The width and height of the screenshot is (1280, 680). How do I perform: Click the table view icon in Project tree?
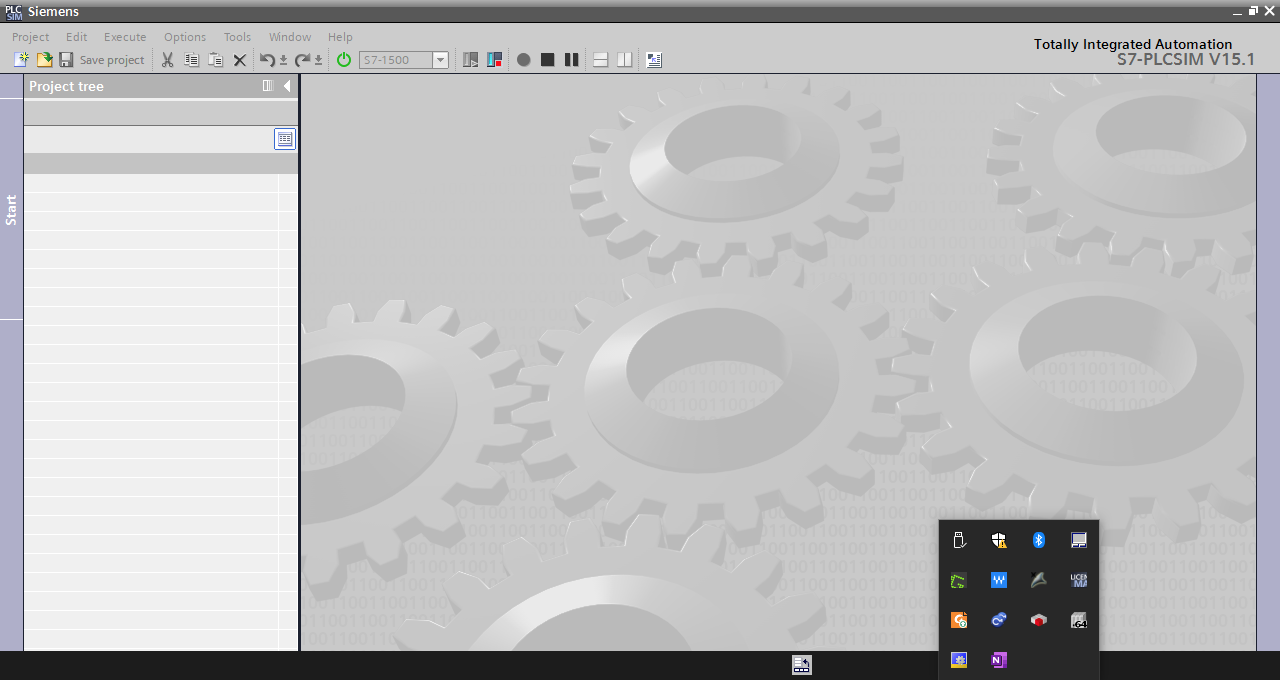point(285,139)
